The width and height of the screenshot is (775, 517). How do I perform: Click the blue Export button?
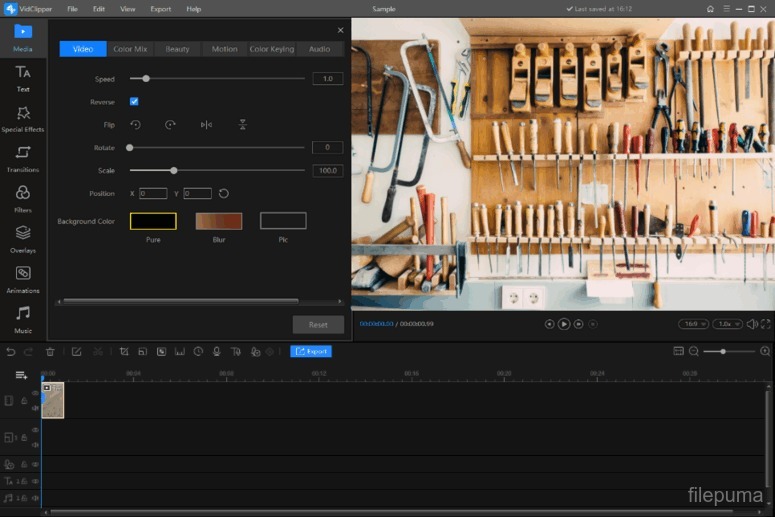(x=310, y=352)
